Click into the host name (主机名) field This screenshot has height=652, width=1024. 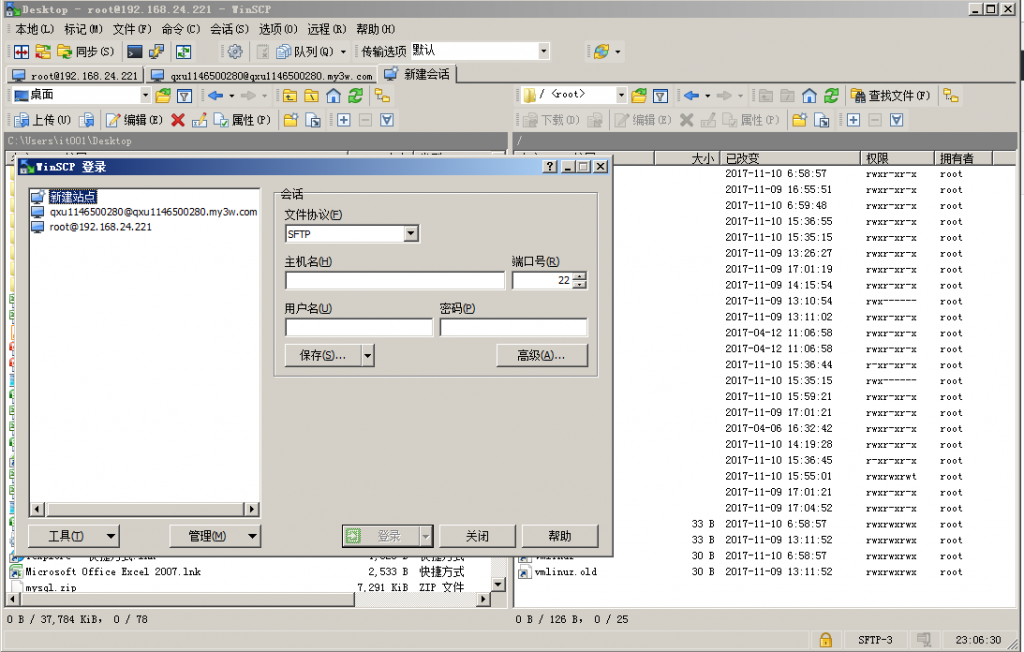coord(394,280)
